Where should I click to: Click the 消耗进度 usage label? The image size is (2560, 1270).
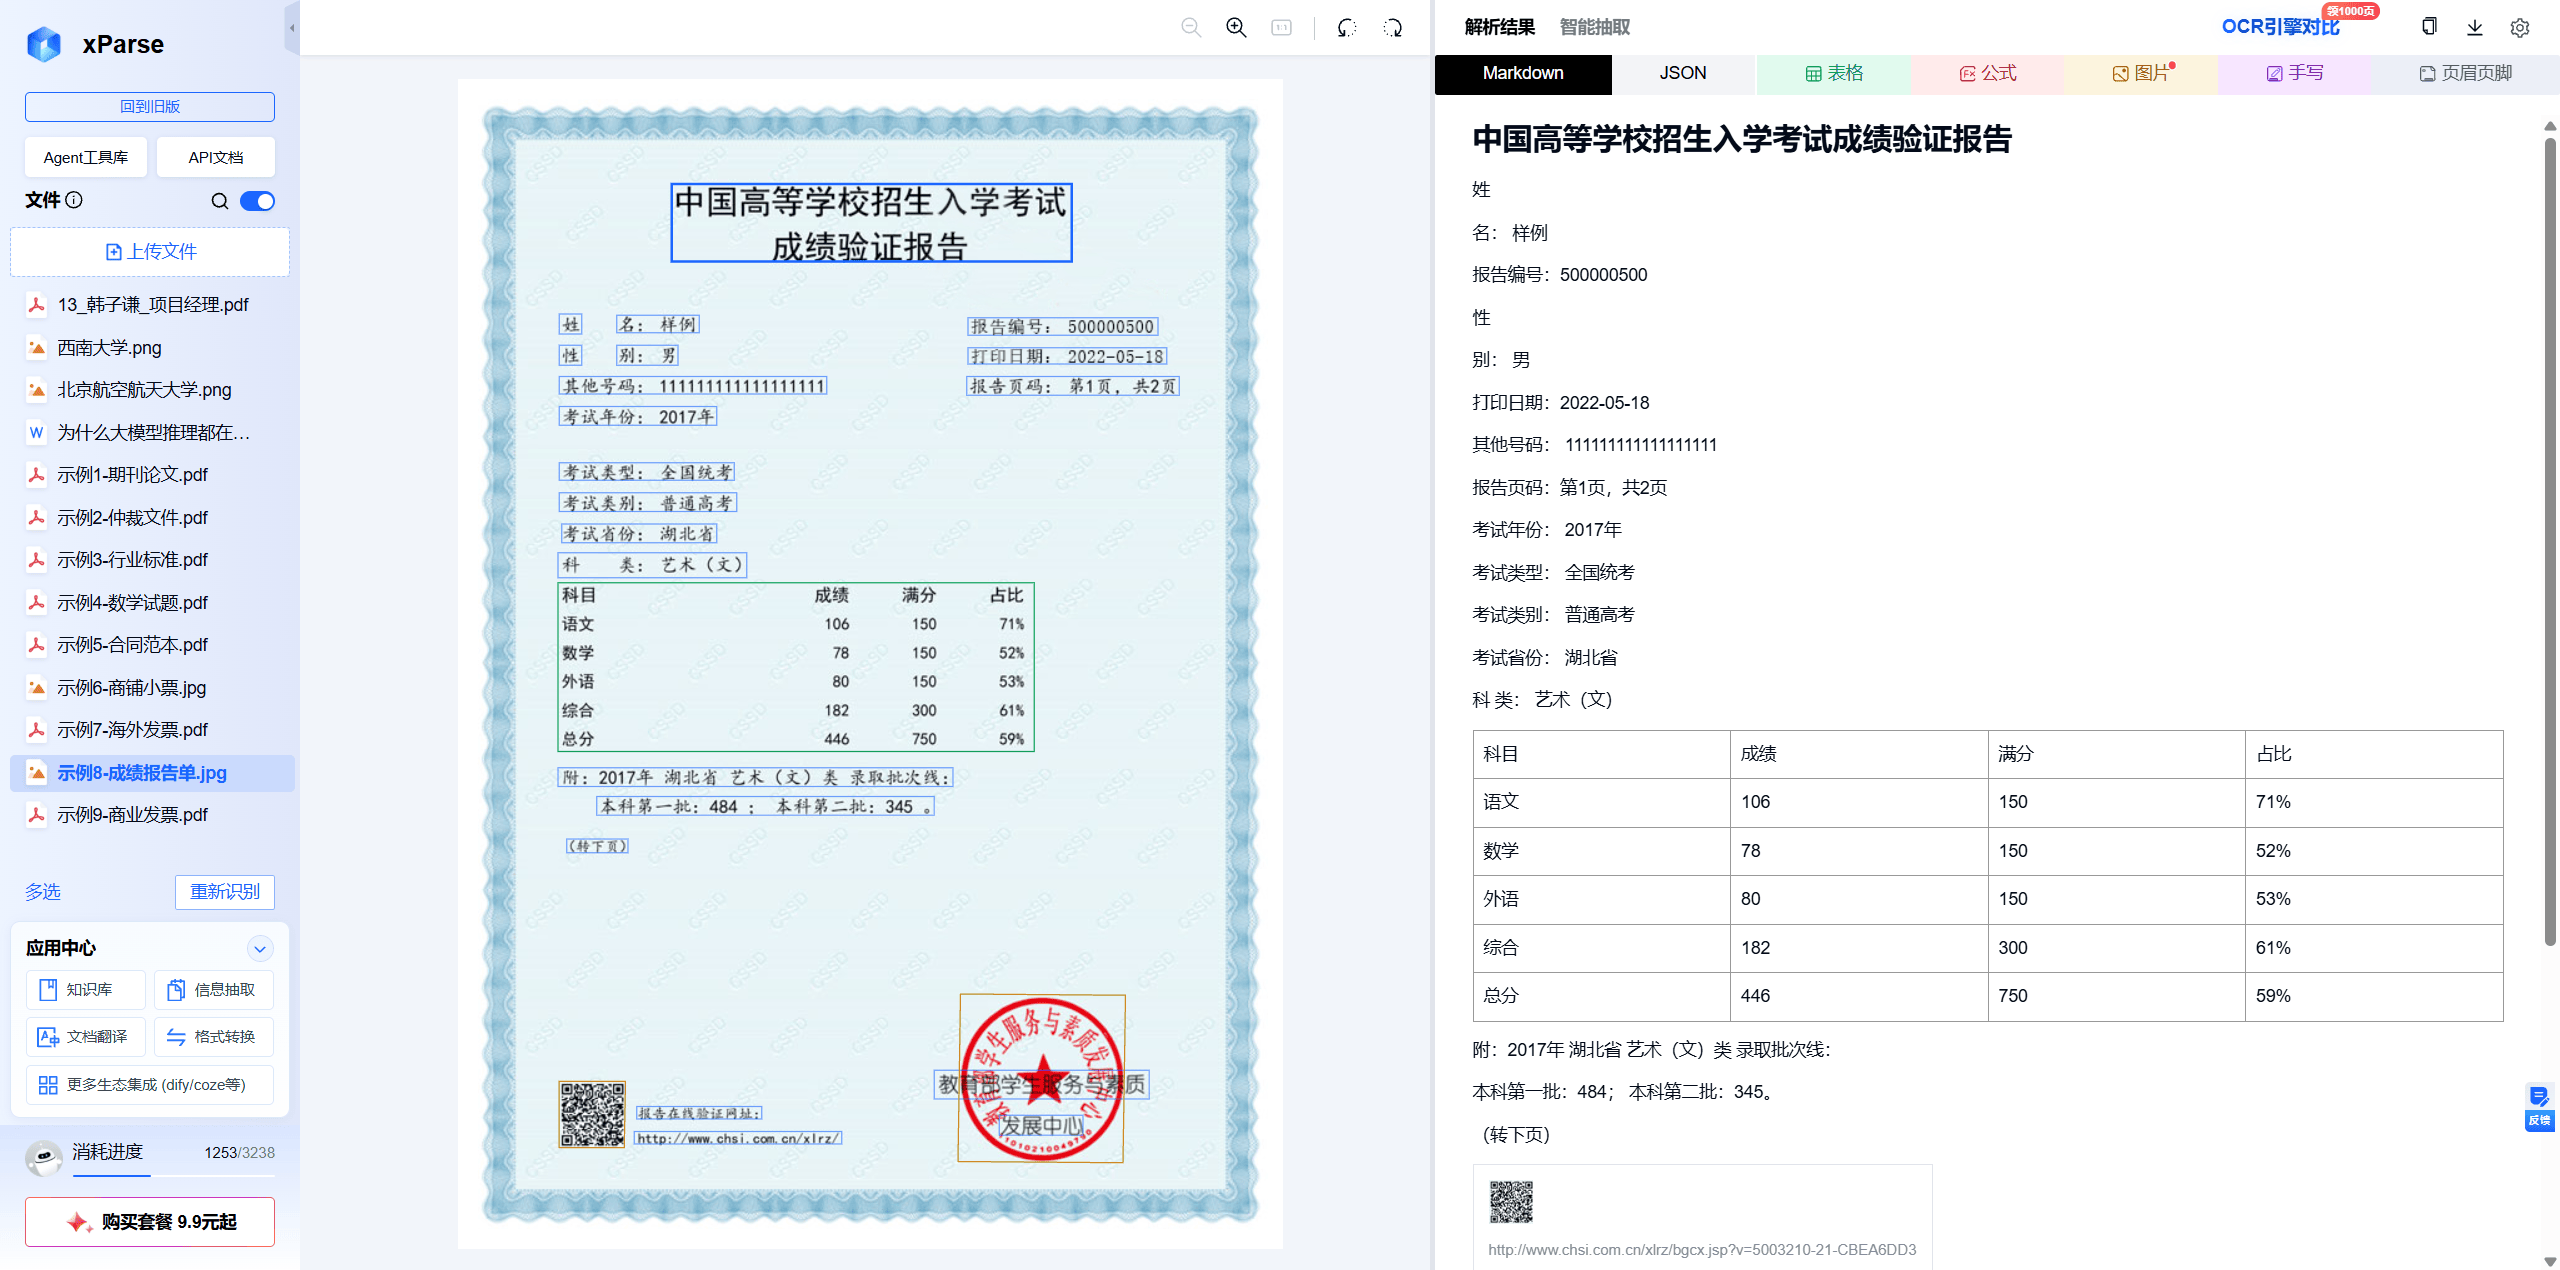pos(108,1152)
